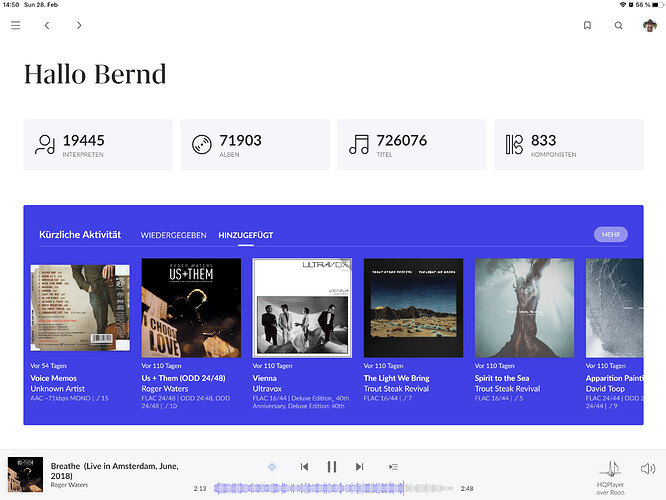Skip to next track
666x500 pixels.
(x=359, y=467)
